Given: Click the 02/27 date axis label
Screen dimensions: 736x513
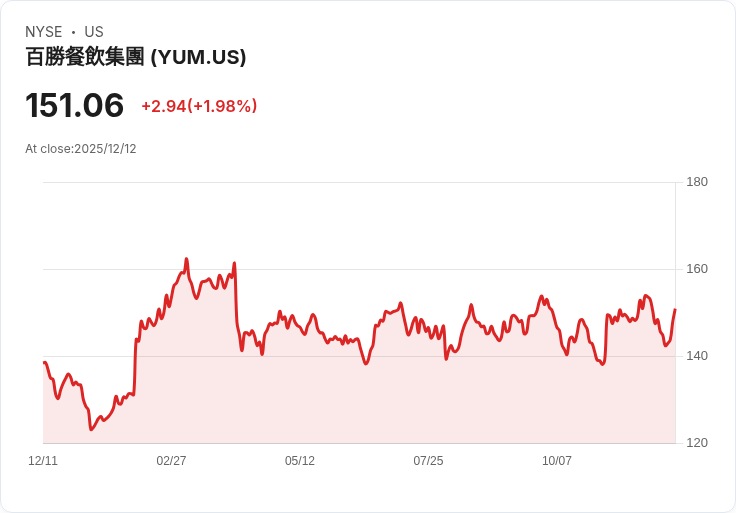Looking at the screenshot, I should pos(171,460).
